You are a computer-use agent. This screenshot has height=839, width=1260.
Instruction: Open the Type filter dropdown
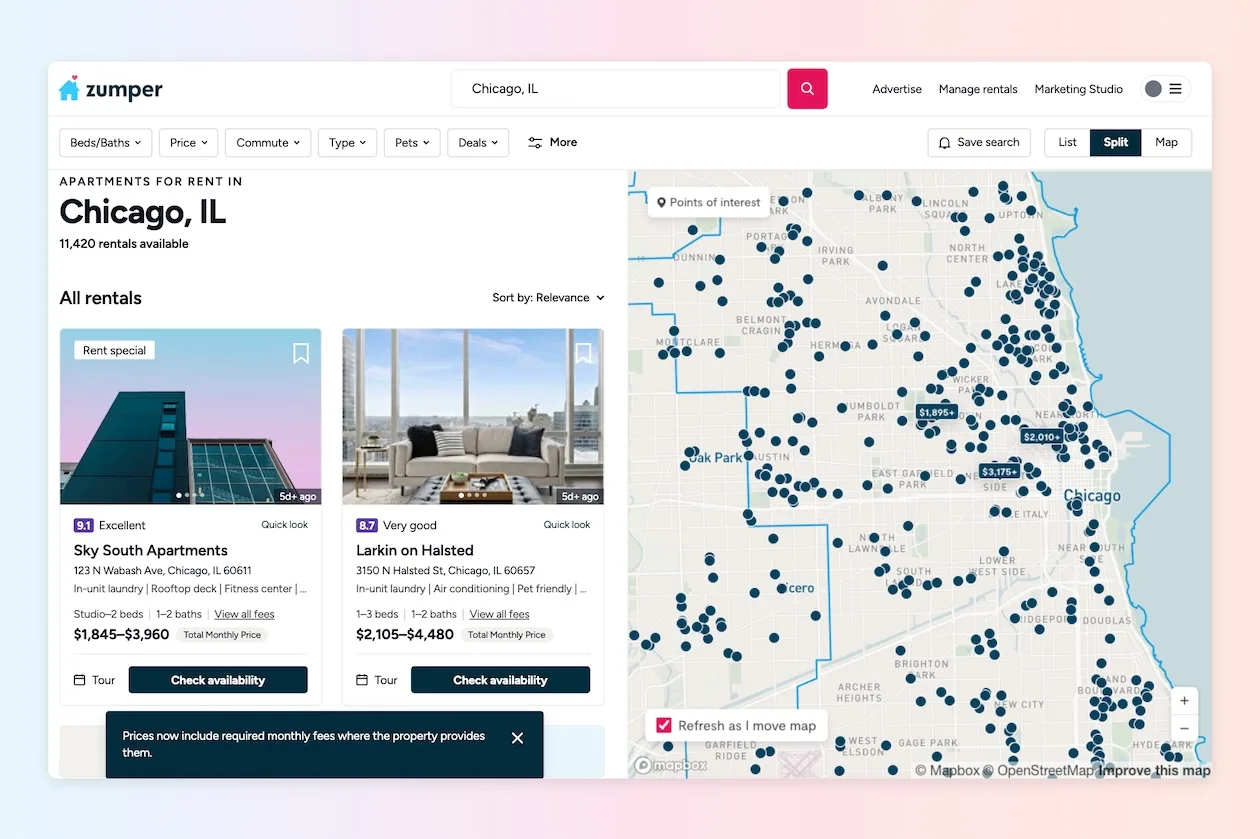coord(348,143)
